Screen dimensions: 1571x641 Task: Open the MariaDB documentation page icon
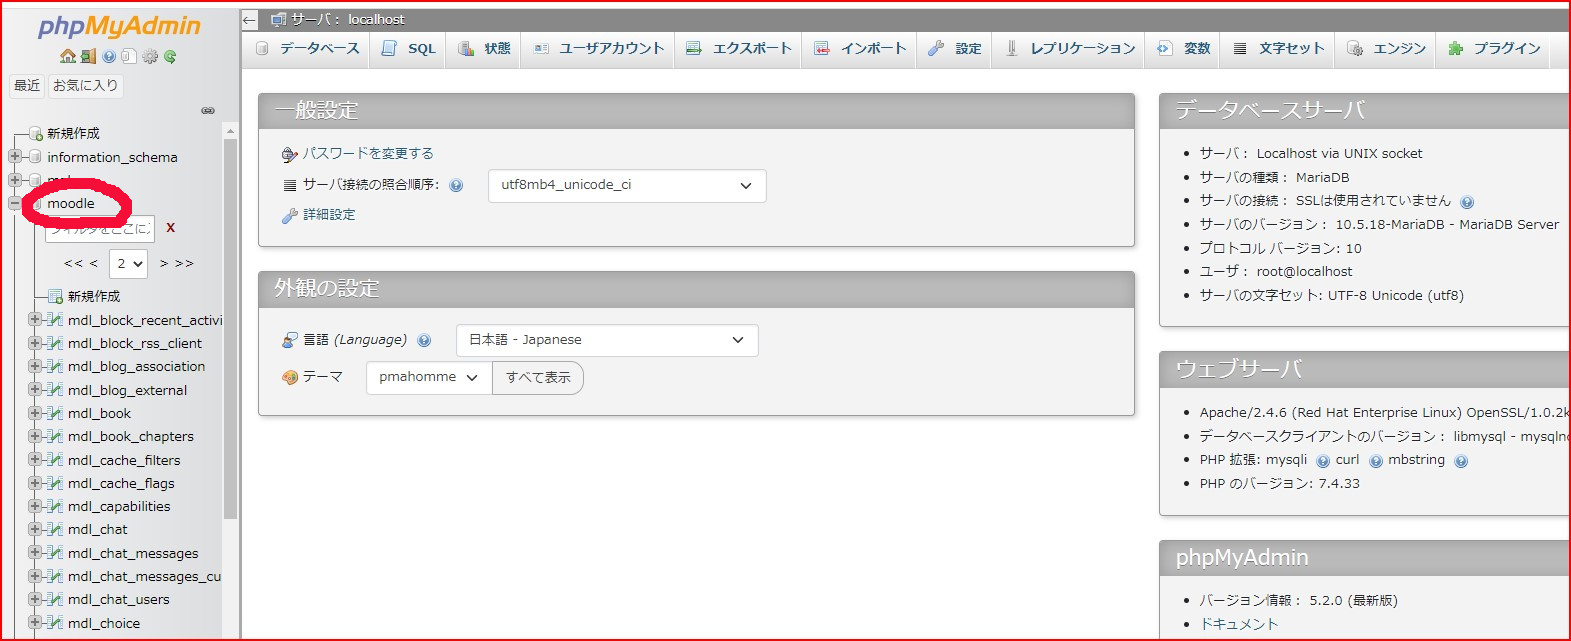point(128,57)
